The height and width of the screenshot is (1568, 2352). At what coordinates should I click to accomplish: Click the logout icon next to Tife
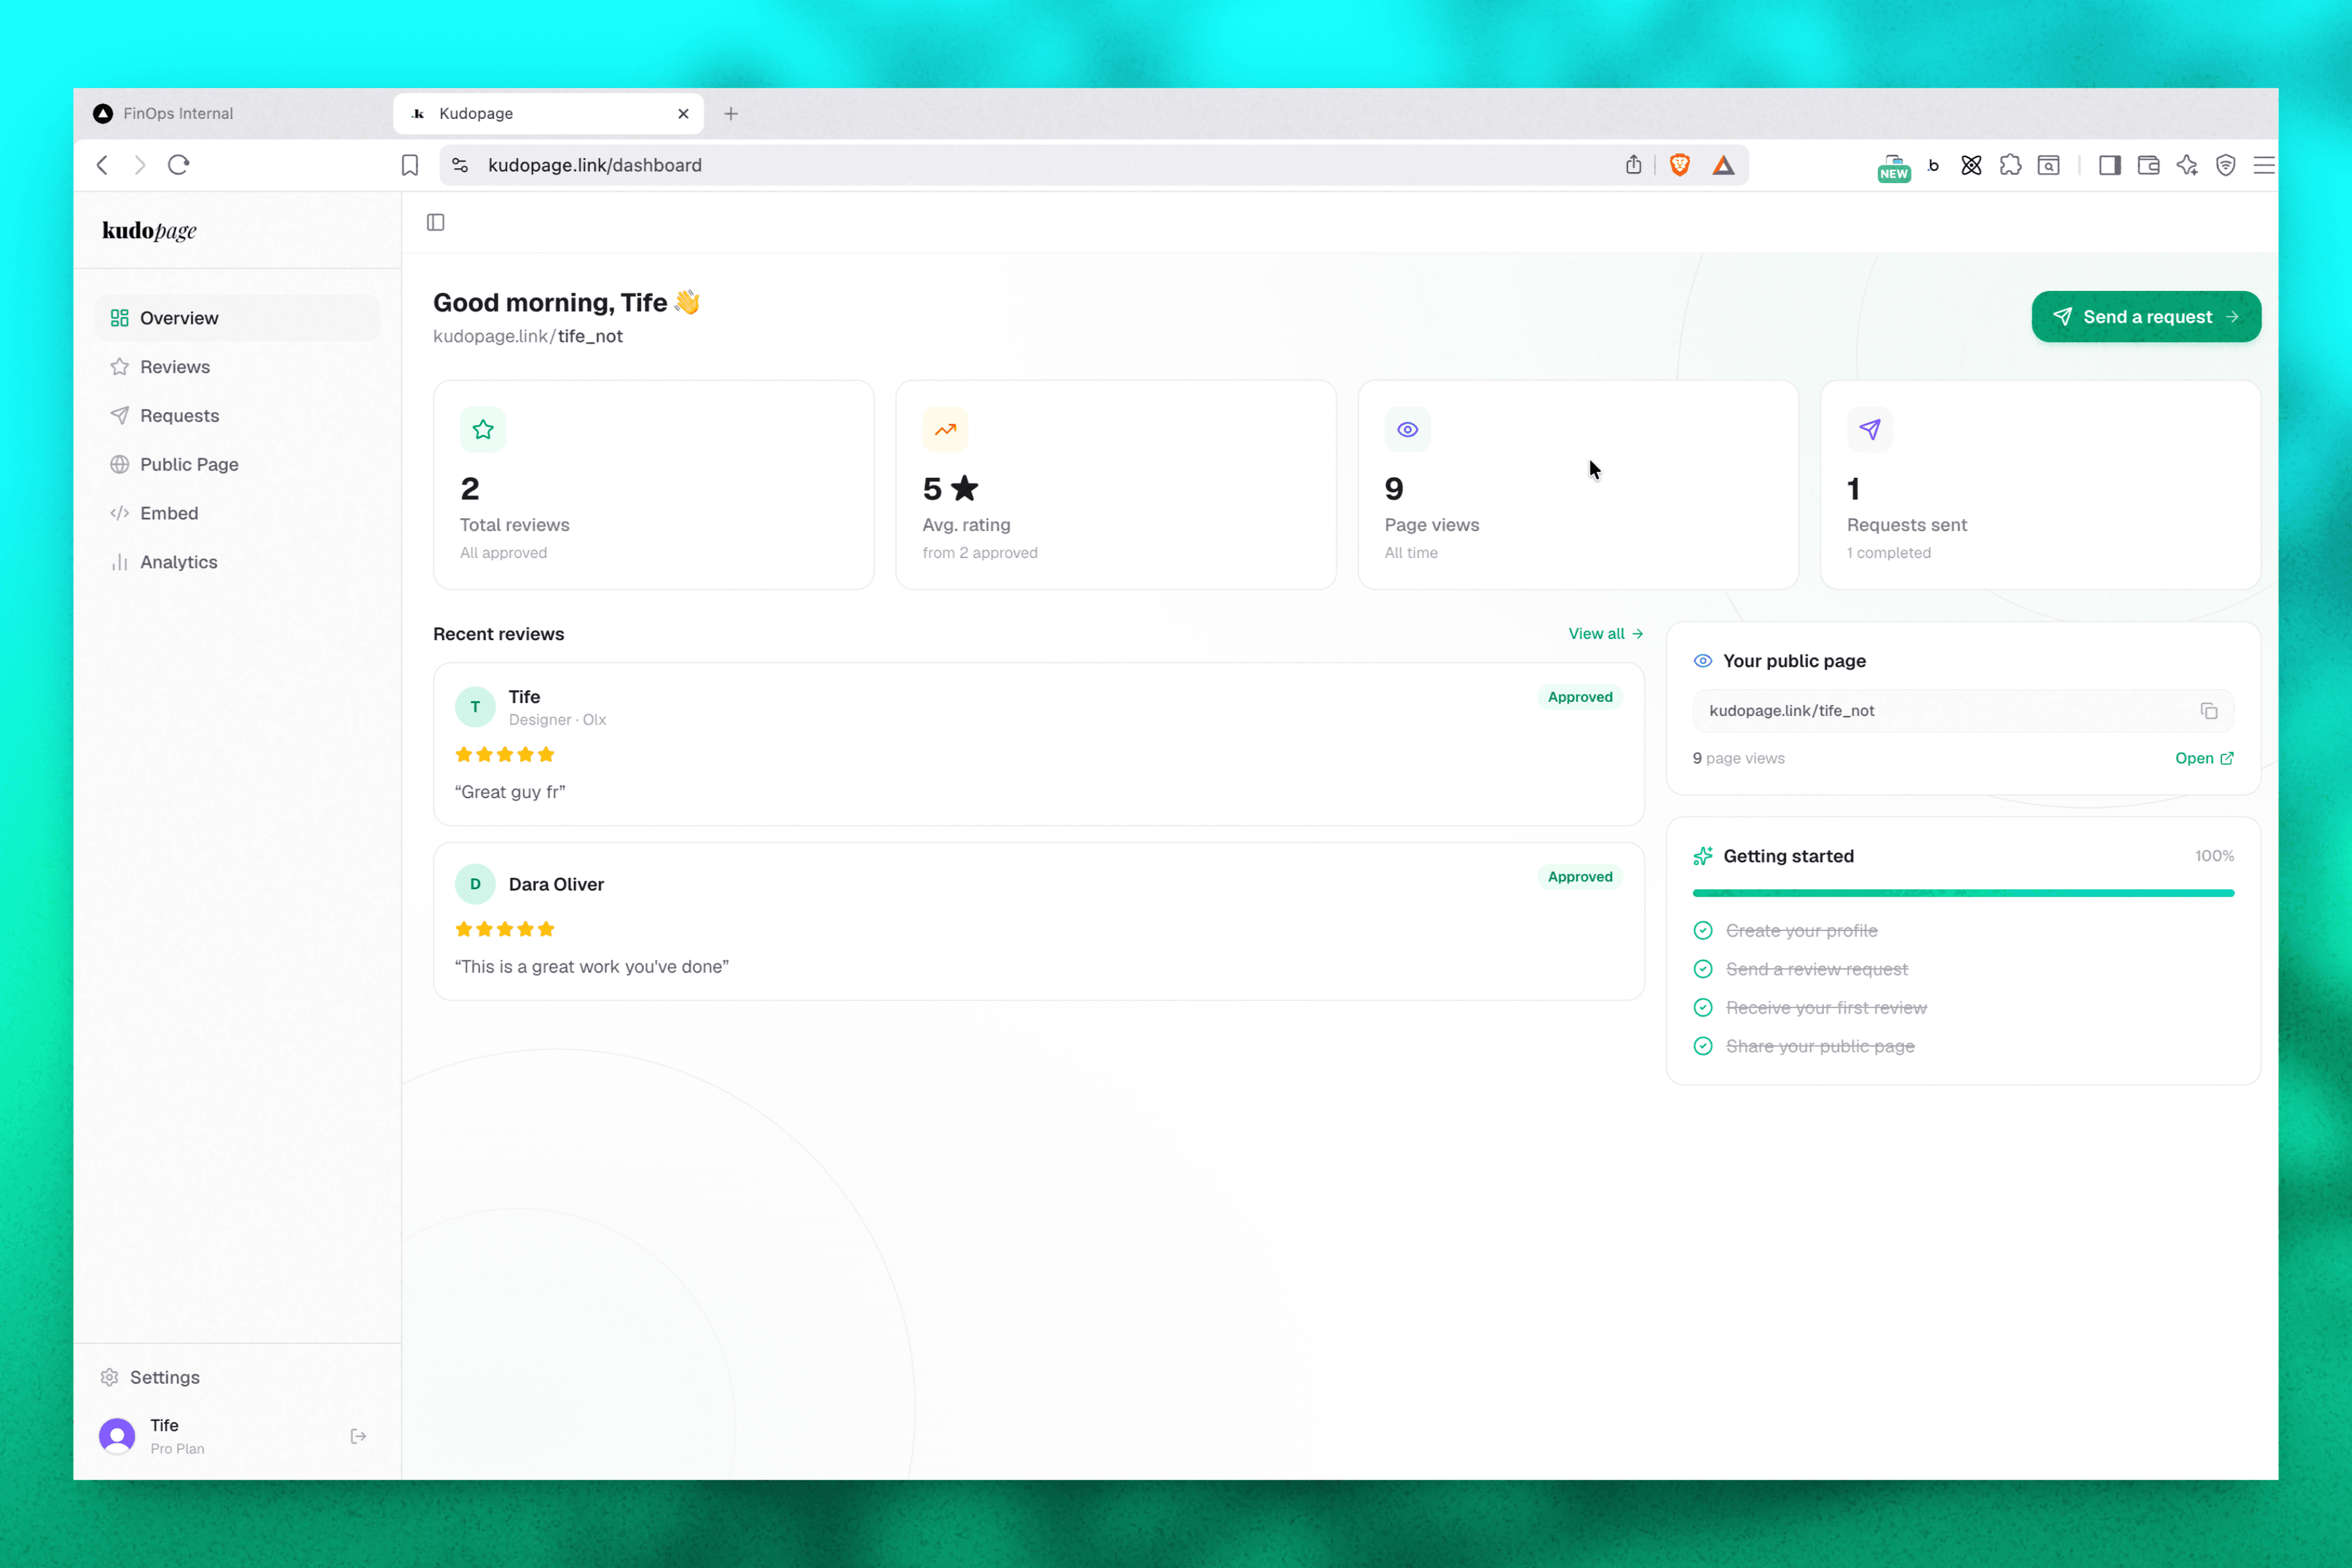click(x=358, y=1436)
